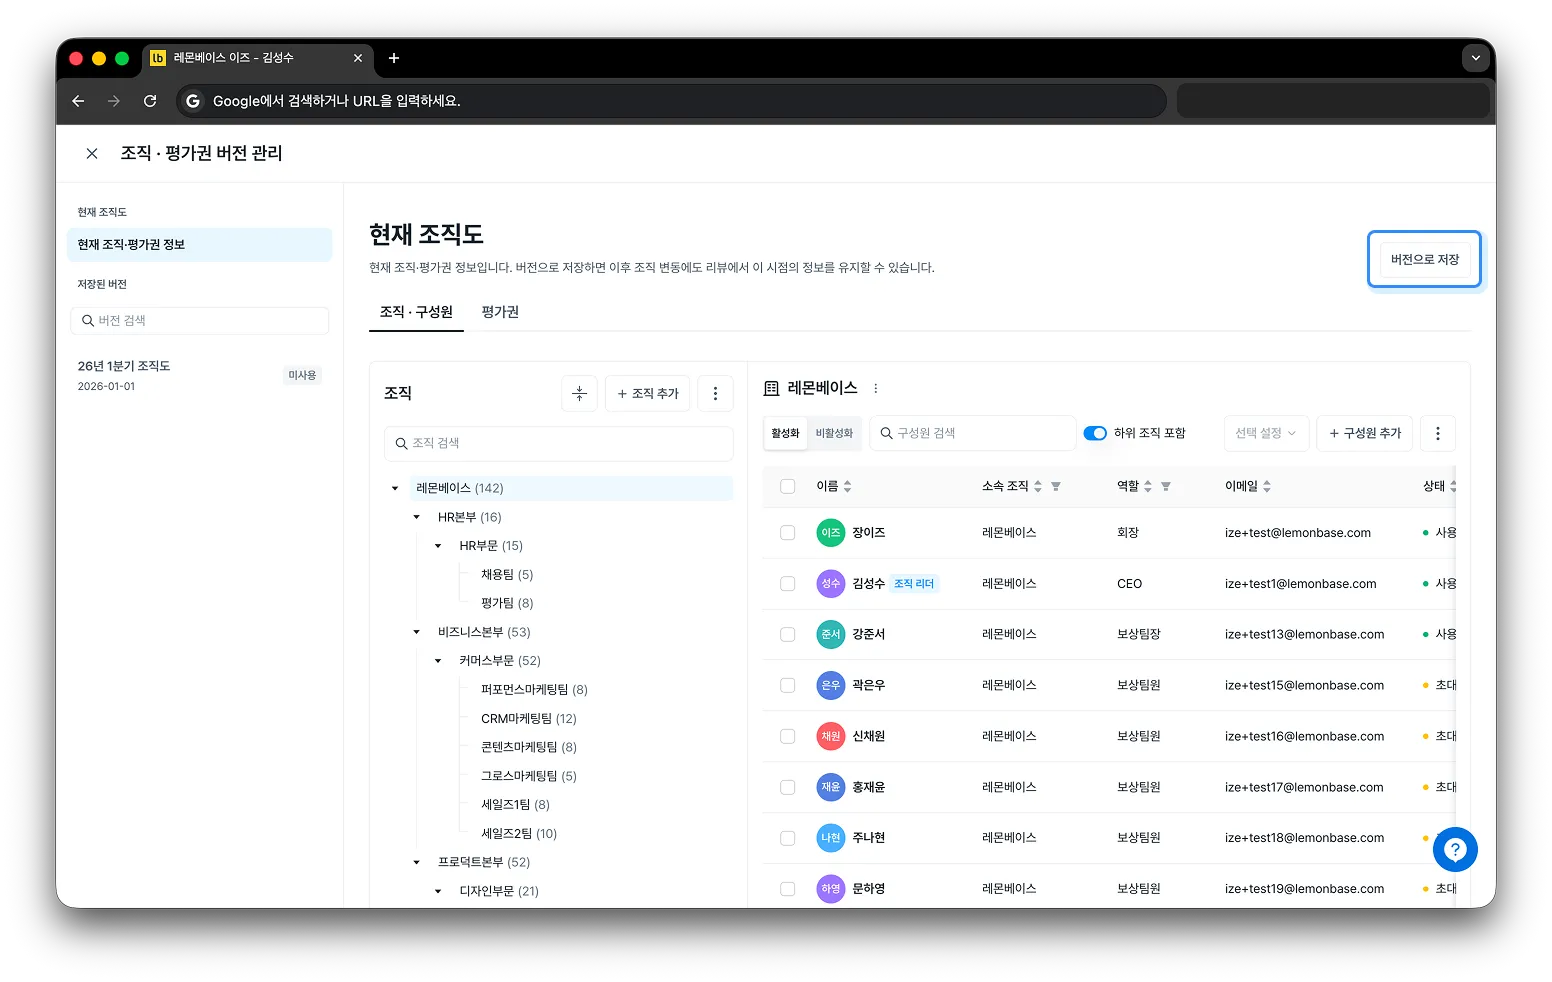
Task: Collapse the 프로덕트본부 (52) tree node
Action: tap(417, 862)
